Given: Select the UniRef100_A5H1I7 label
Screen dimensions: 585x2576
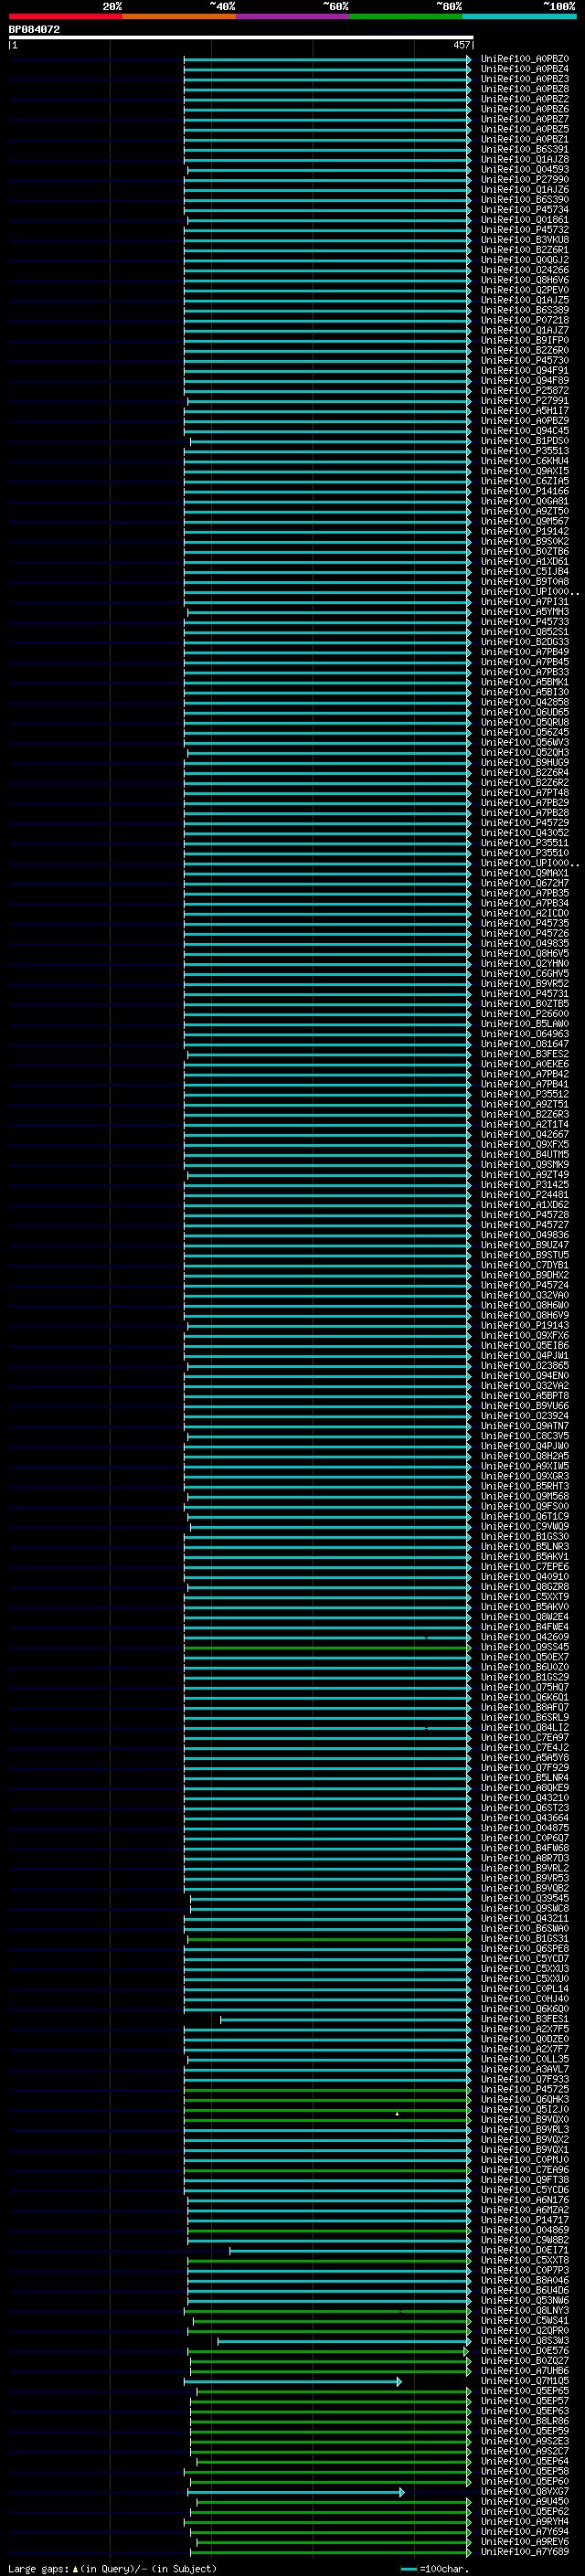Looking at the screenshot, I should pos(525,410).
